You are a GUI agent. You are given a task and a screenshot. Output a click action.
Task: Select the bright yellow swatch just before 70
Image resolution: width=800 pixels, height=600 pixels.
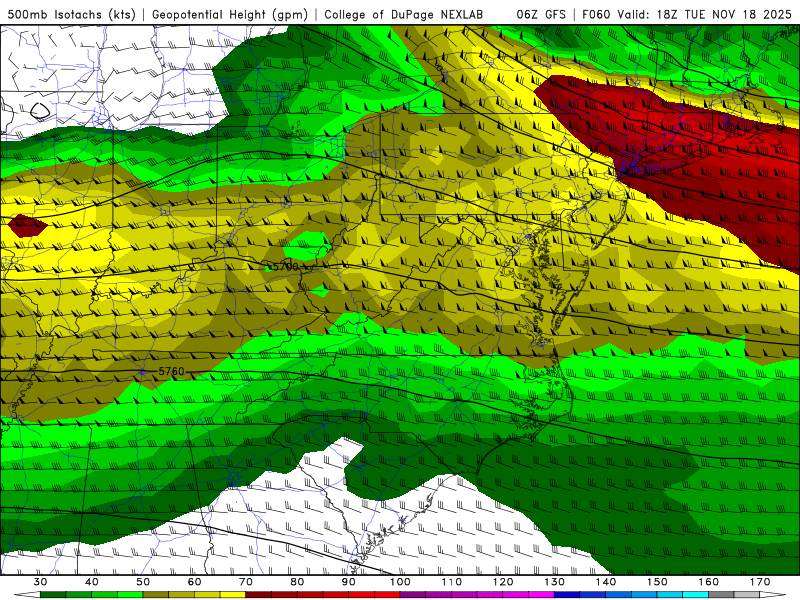click(233, 595)
